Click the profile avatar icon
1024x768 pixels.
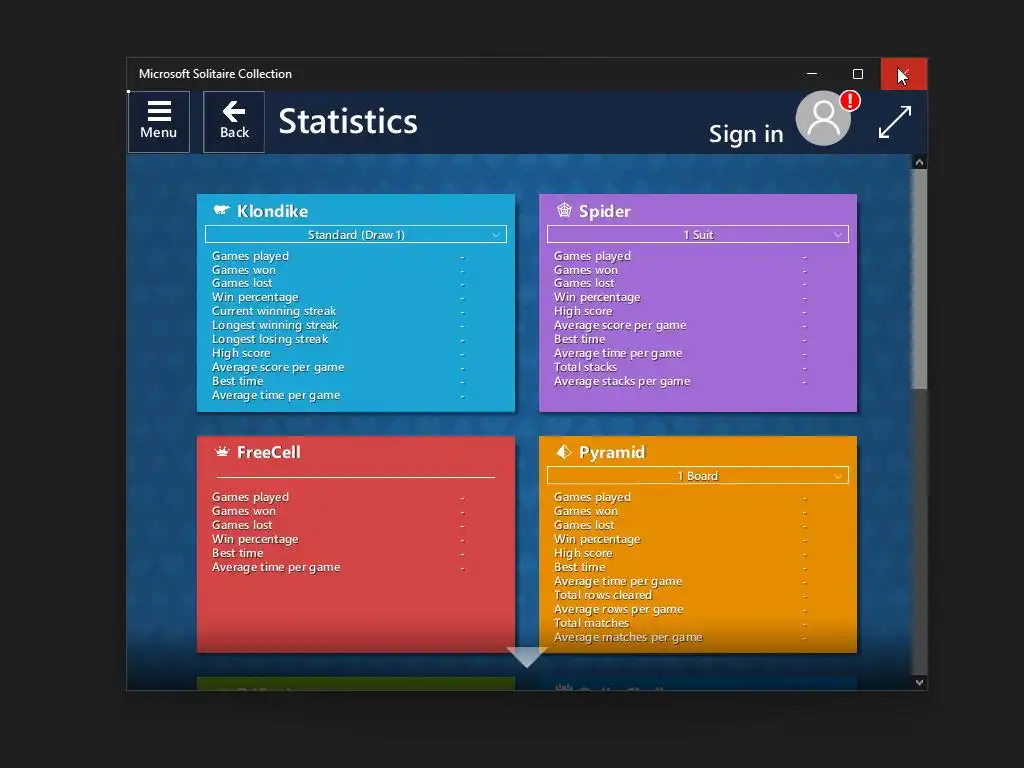coord(823,118)
